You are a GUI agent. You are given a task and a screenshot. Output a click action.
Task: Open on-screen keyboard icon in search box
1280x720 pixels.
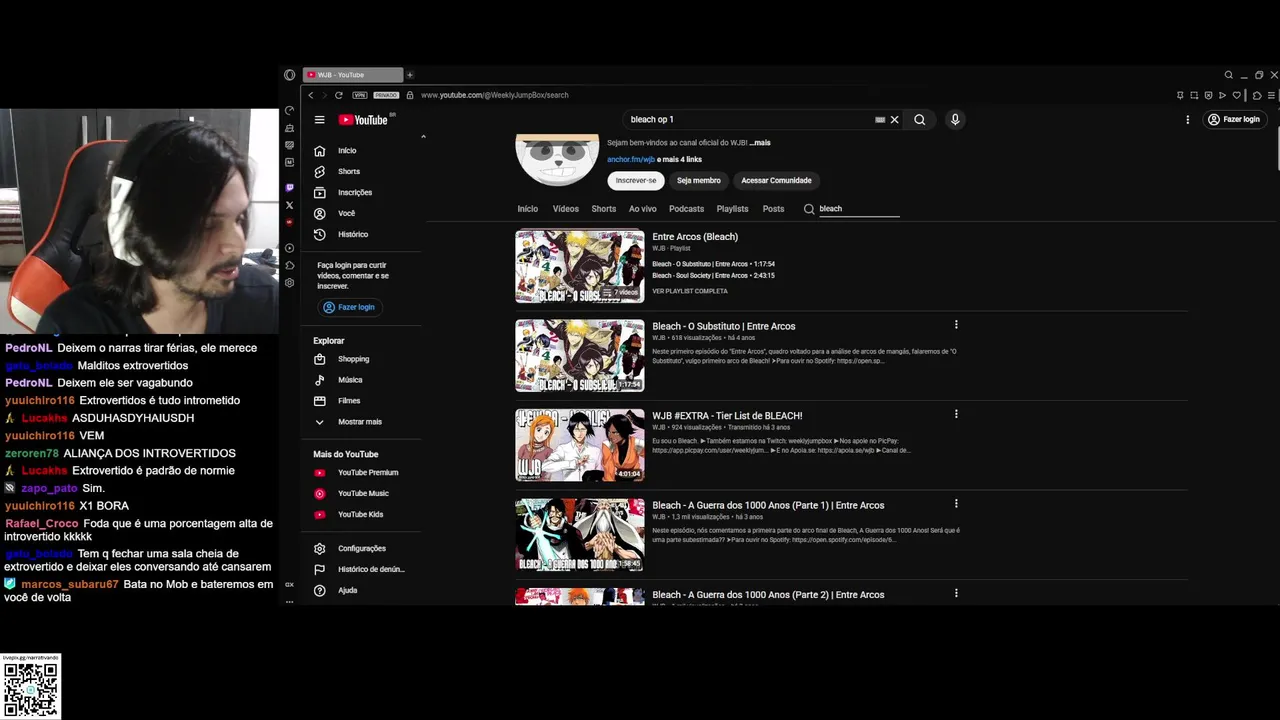click(x=880, y=120)
